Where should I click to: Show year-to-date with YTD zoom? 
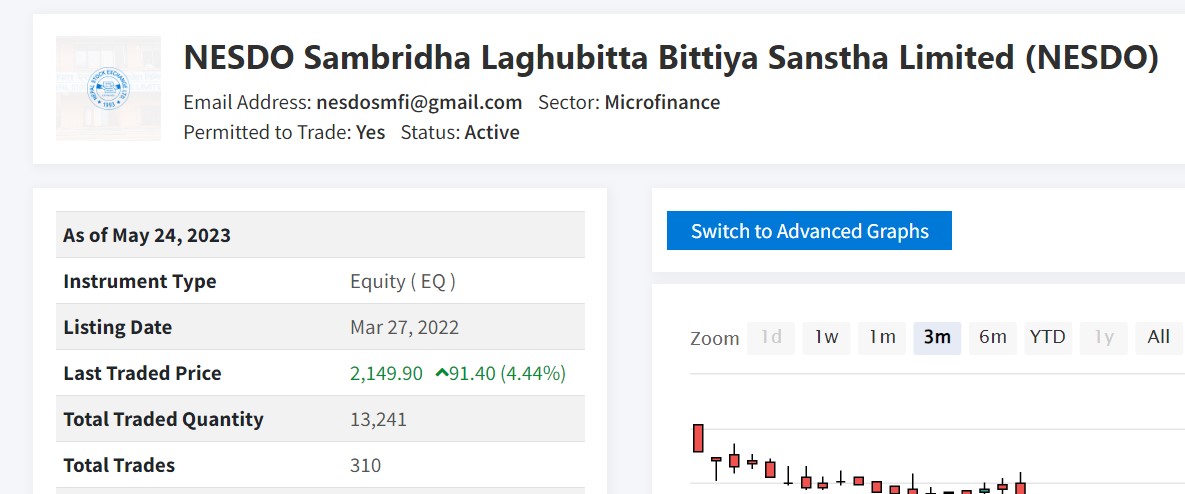[x=1048, y=337]
